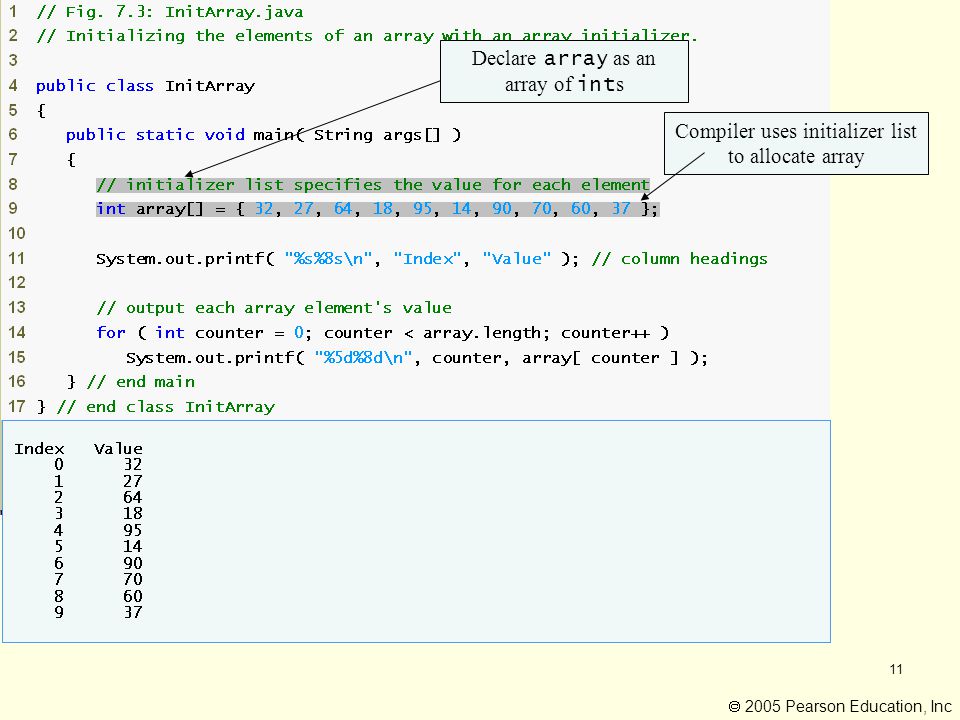This screenshot has height=720, width=960.
Task: Click output value 64 for index 2
Action: pyautogui.click(x=133, y=497)
